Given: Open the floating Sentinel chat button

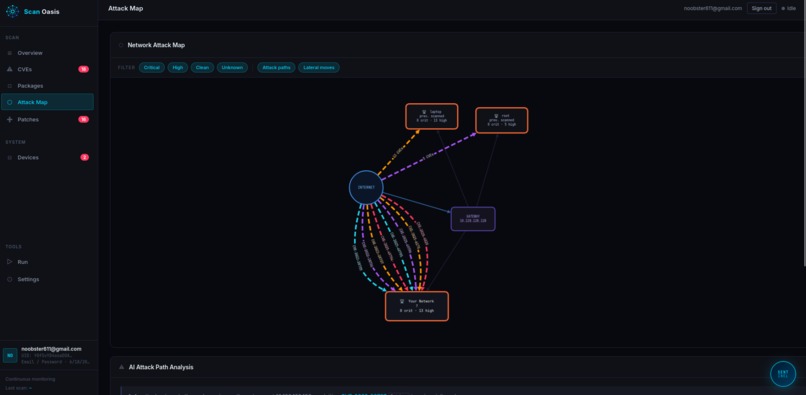Looking at the screenshot, I should pyautogui.click(x=782, y=373).
